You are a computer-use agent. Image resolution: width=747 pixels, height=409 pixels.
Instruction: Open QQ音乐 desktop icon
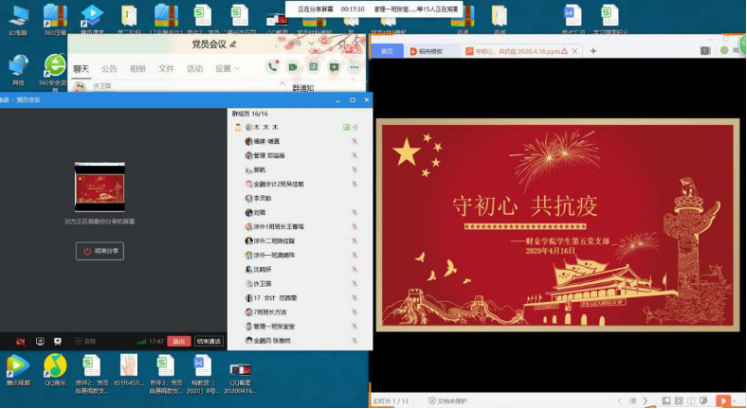point(55,370)
